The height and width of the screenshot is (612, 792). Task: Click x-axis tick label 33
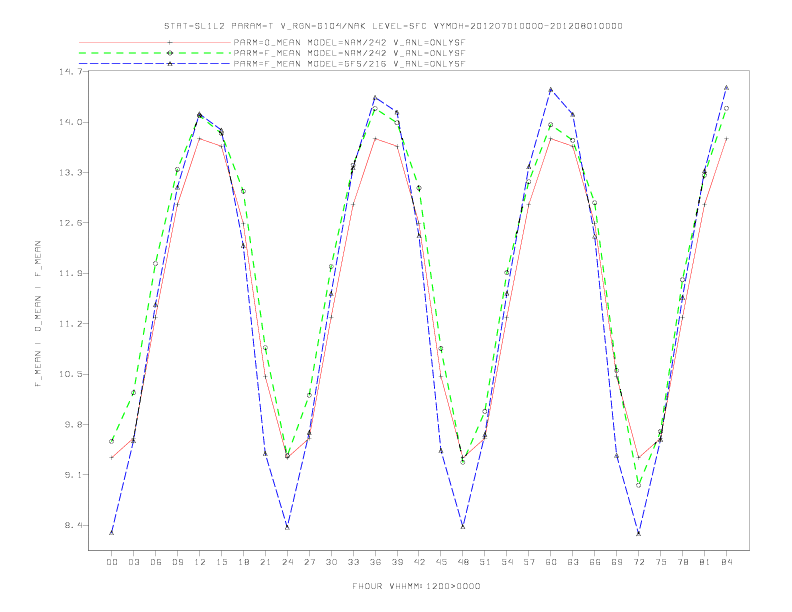click(x=353, y=562)
